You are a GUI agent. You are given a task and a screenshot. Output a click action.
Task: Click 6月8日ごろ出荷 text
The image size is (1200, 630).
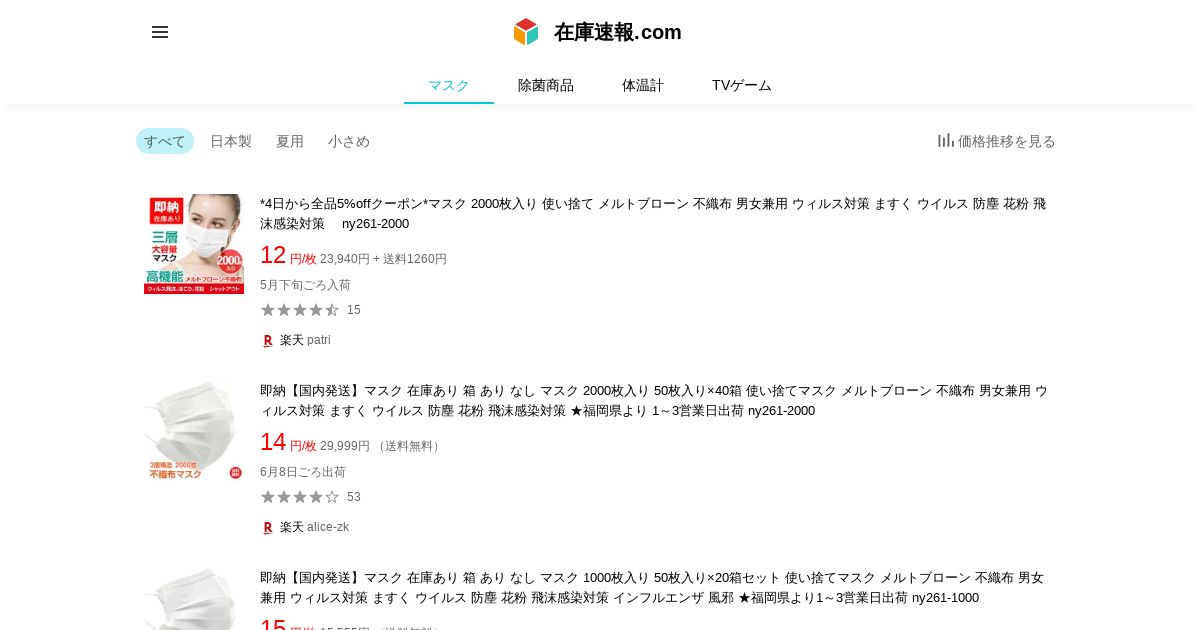303,472
